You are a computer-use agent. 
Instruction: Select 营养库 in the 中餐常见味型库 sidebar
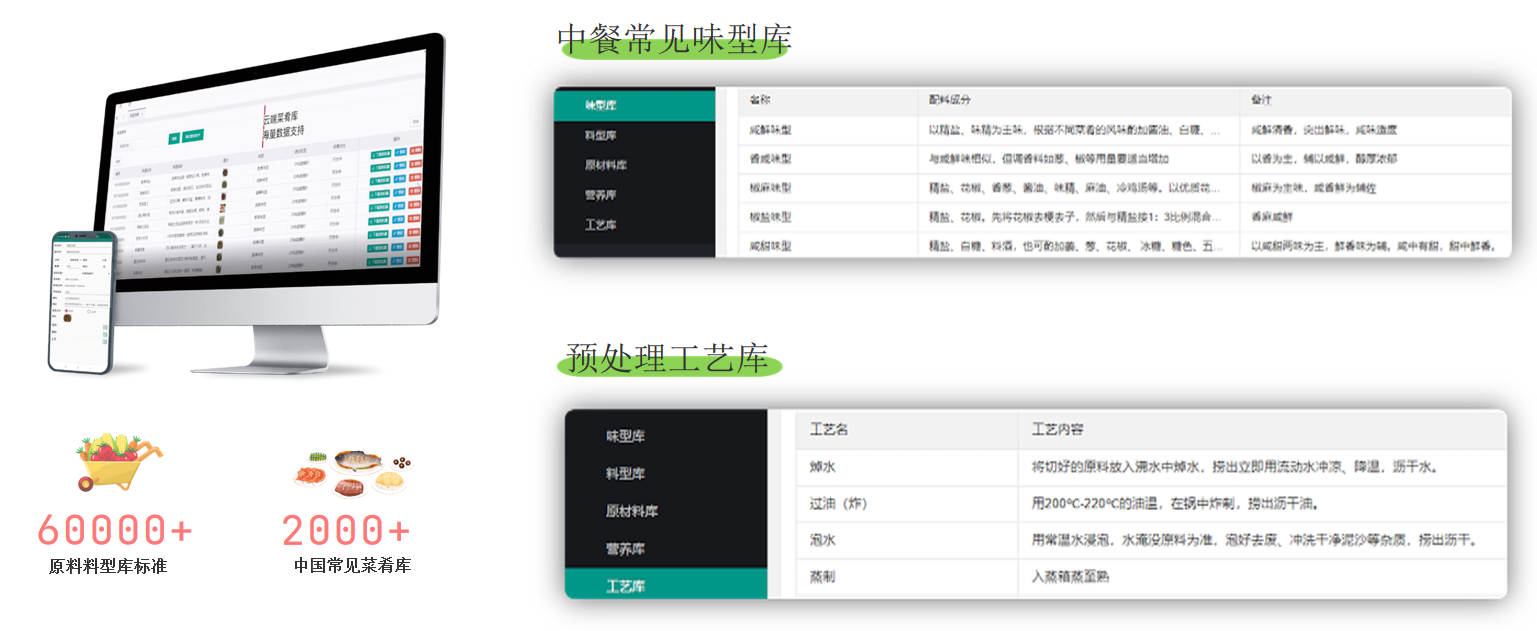pyautogui.click(x=600, y=195)
